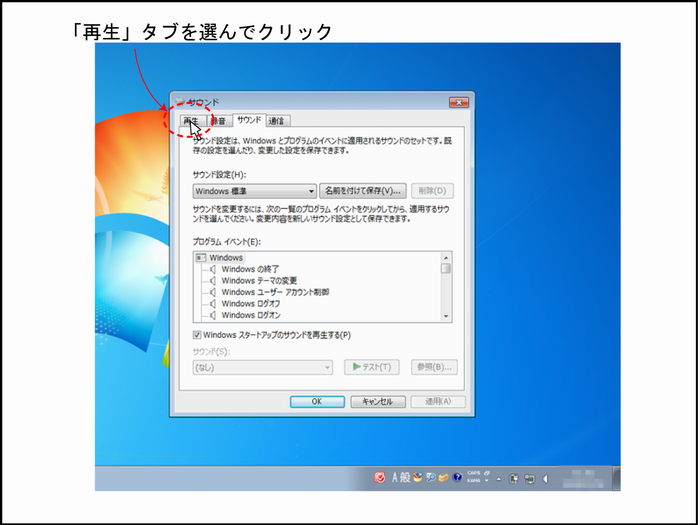Click the Windows group icon in event list
Screen dimensions: 700x525
(201, 258)
